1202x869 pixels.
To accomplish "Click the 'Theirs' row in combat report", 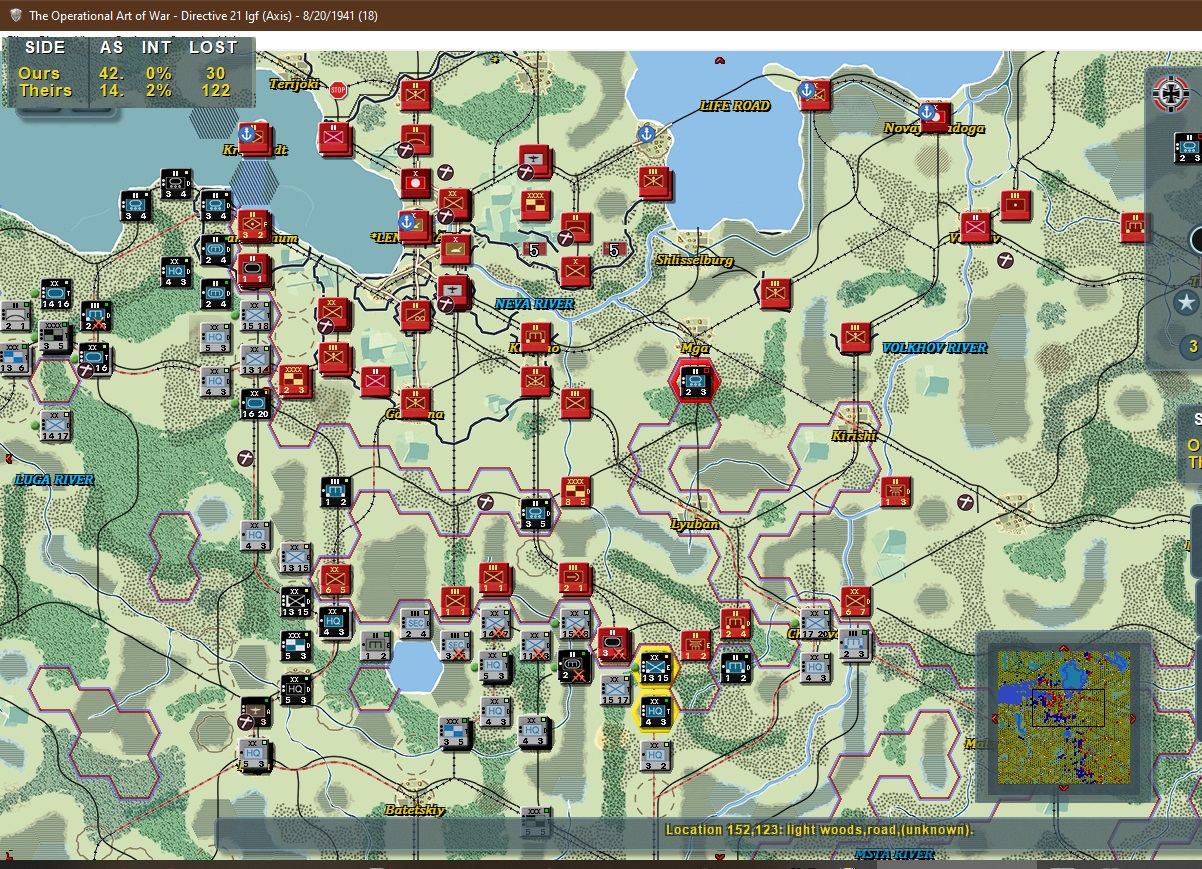I will pos(125,90).
